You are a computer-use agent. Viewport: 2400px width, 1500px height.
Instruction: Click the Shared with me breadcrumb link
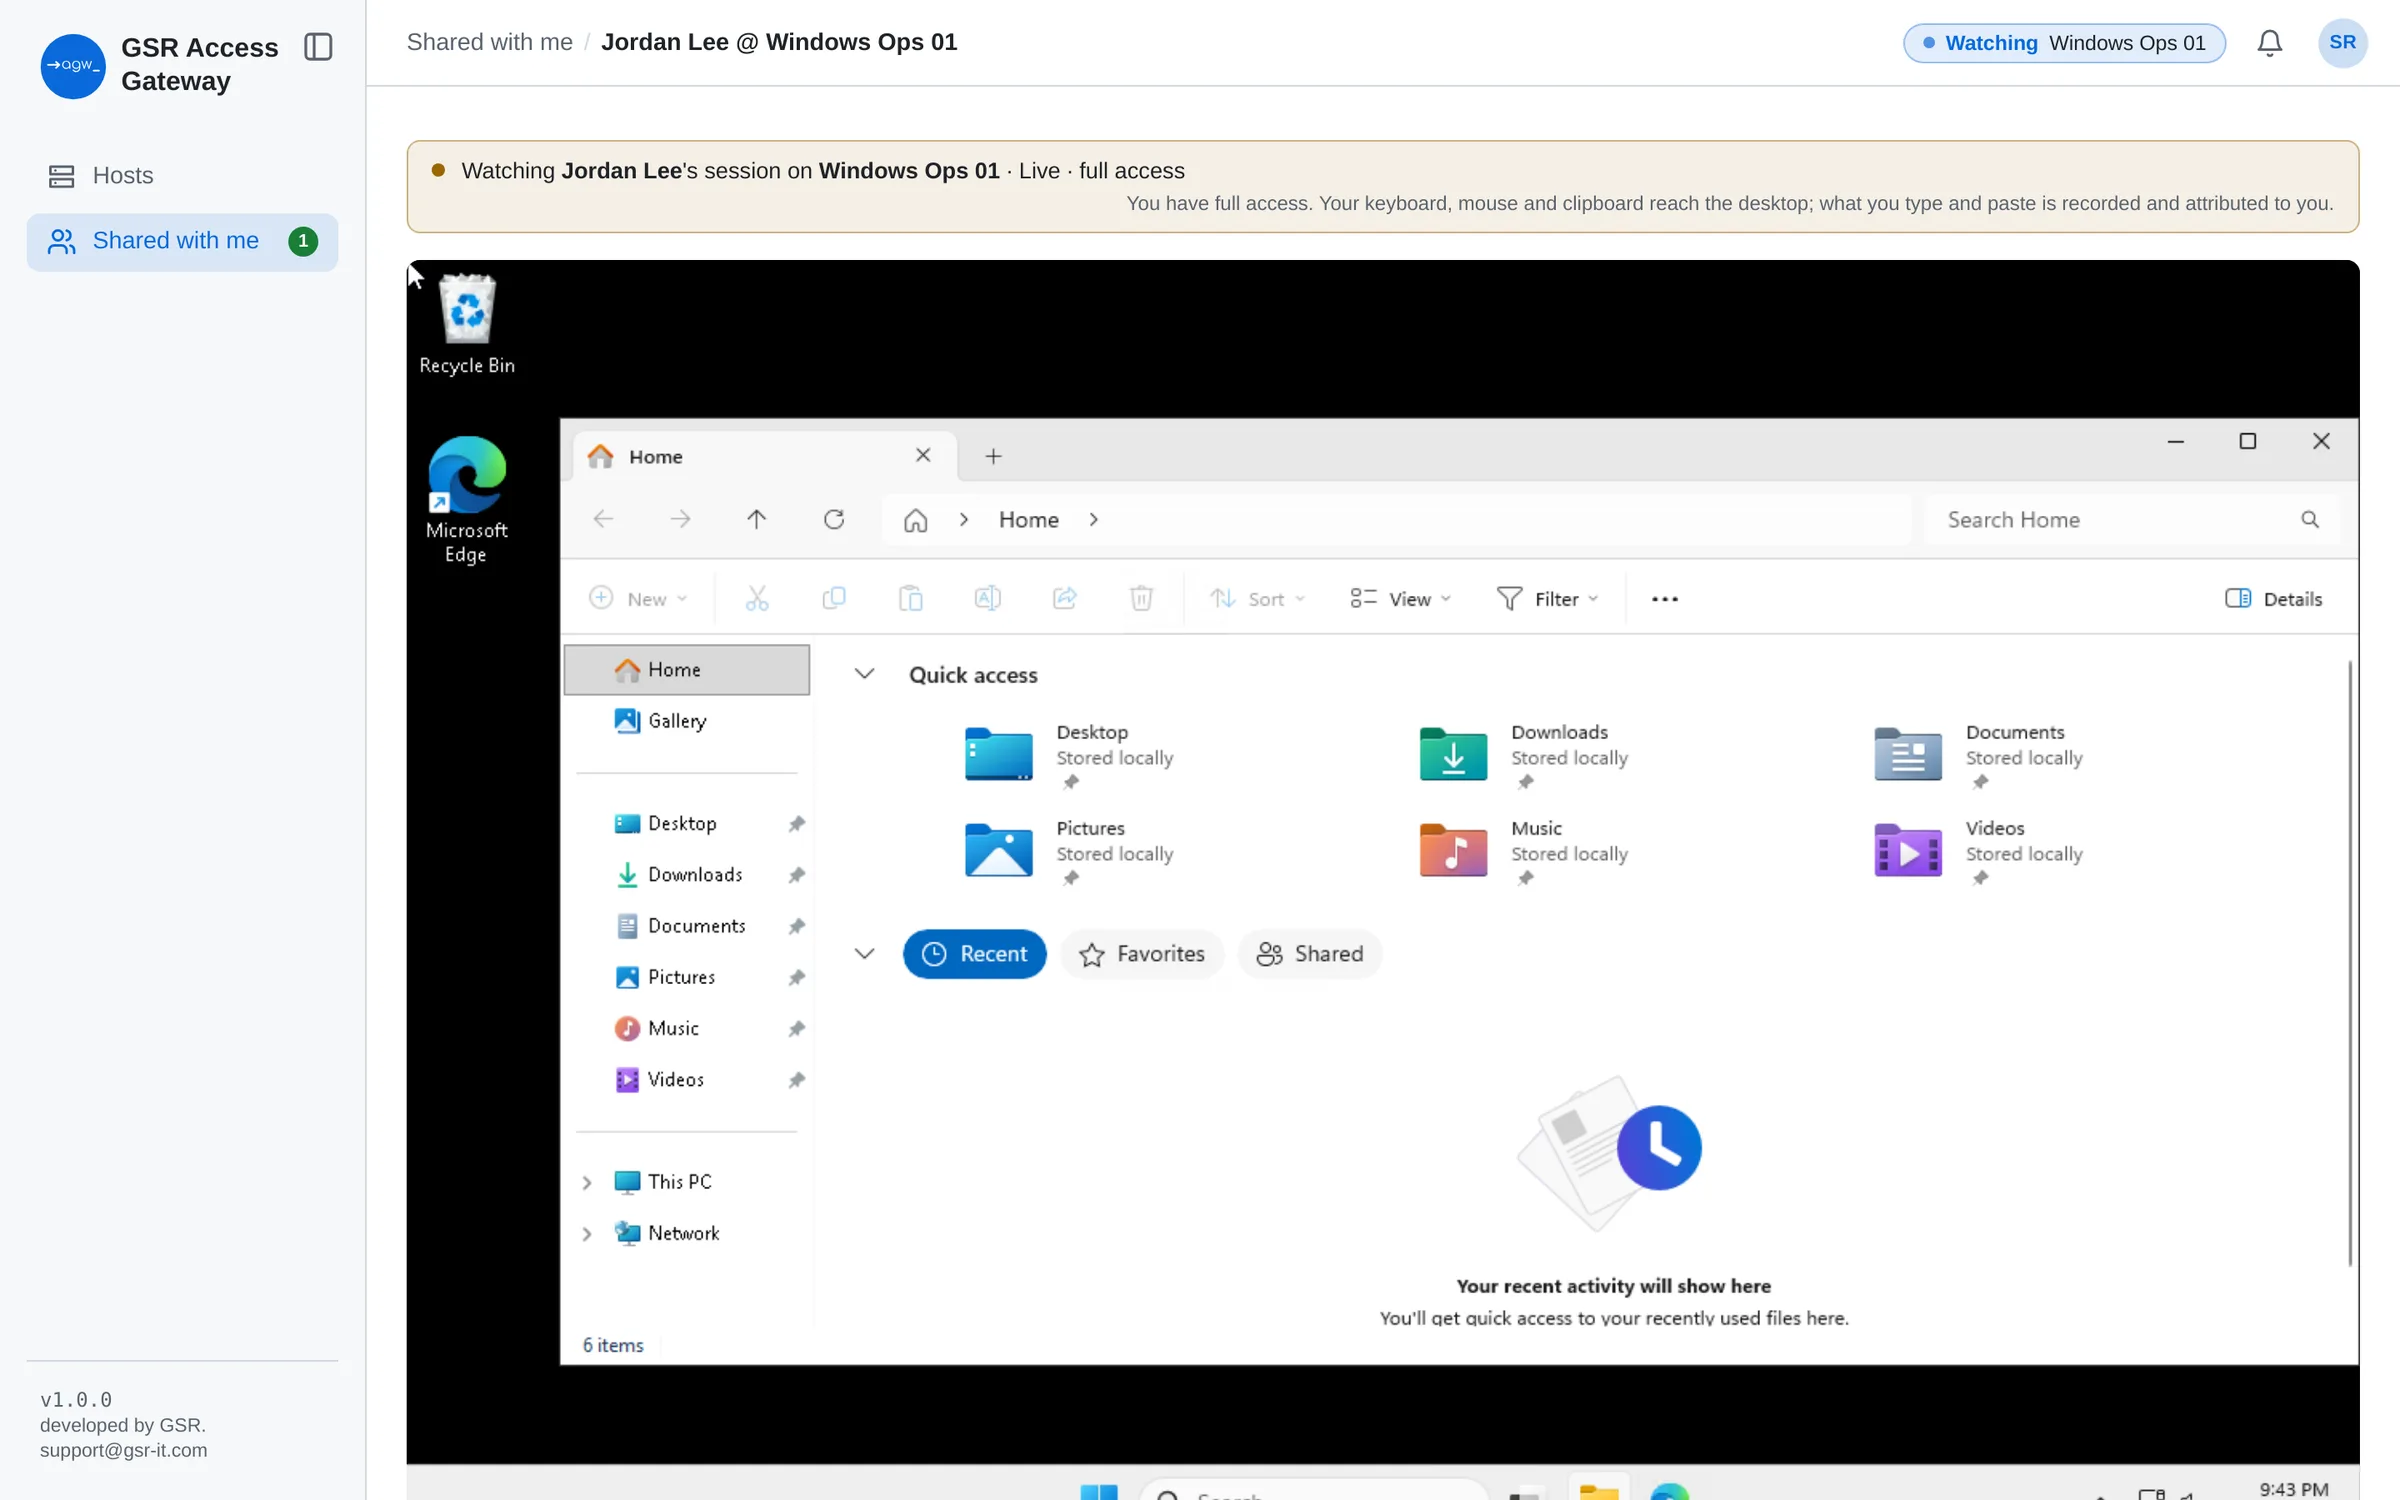click(489, 42)
